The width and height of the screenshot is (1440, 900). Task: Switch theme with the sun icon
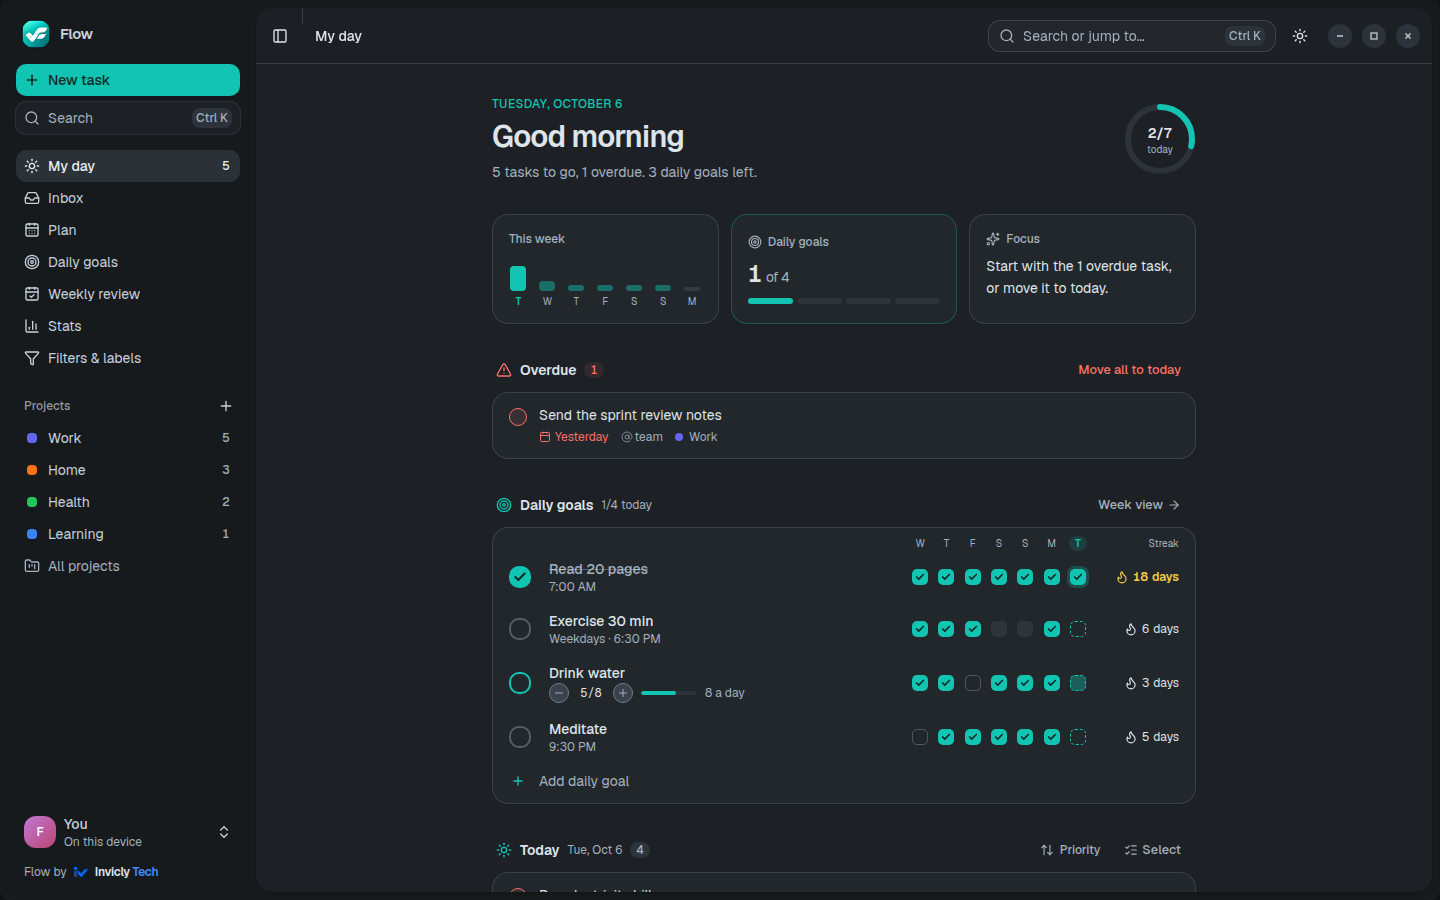(x=1300, y=36)
